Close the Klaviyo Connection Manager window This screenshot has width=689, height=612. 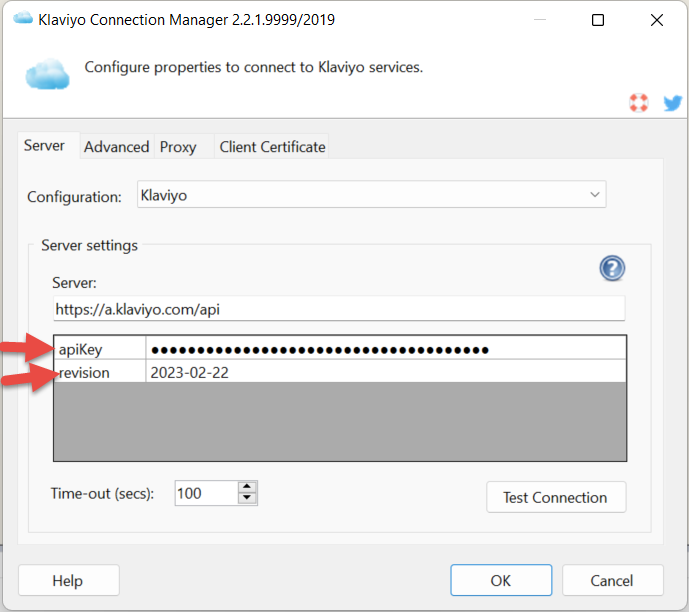tap(656, 20)
